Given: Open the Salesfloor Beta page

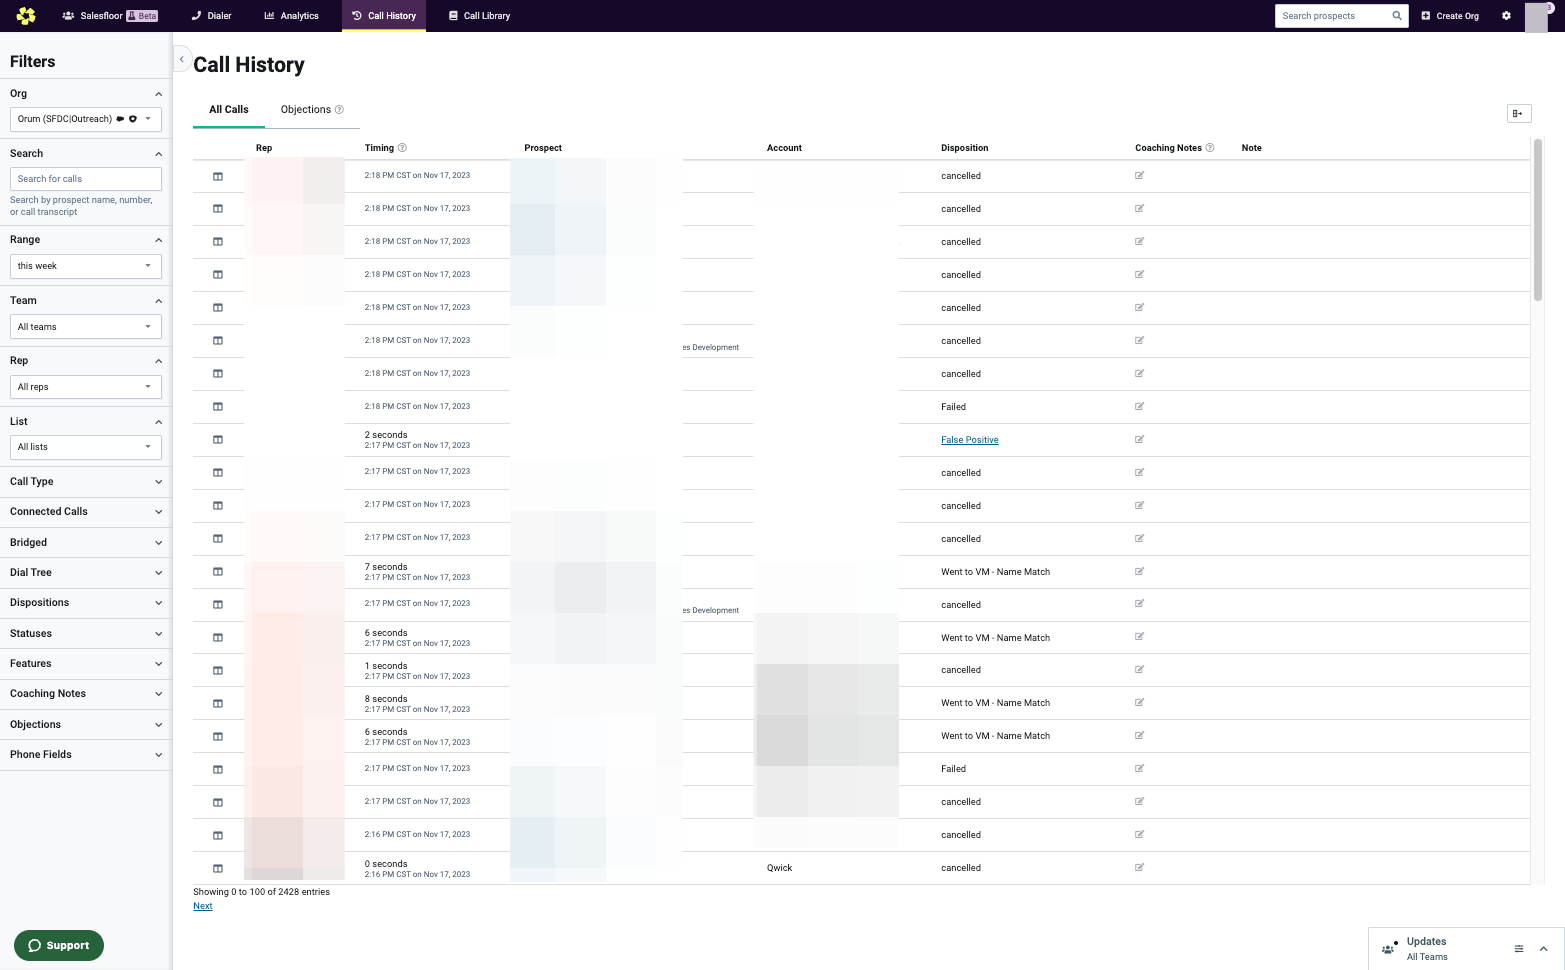Looking at the screenshot, I should [110, 16].
